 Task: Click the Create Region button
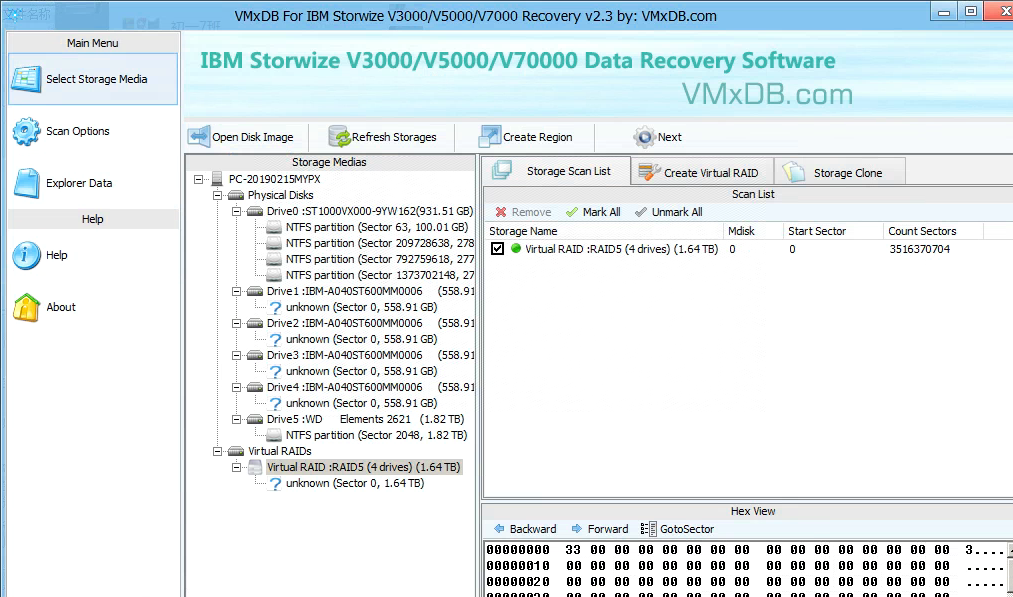pos(526,137)
